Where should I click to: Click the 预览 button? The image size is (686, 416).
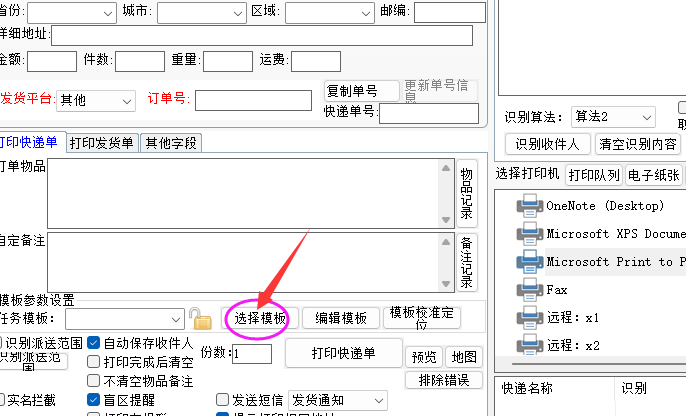click(424, 357)
